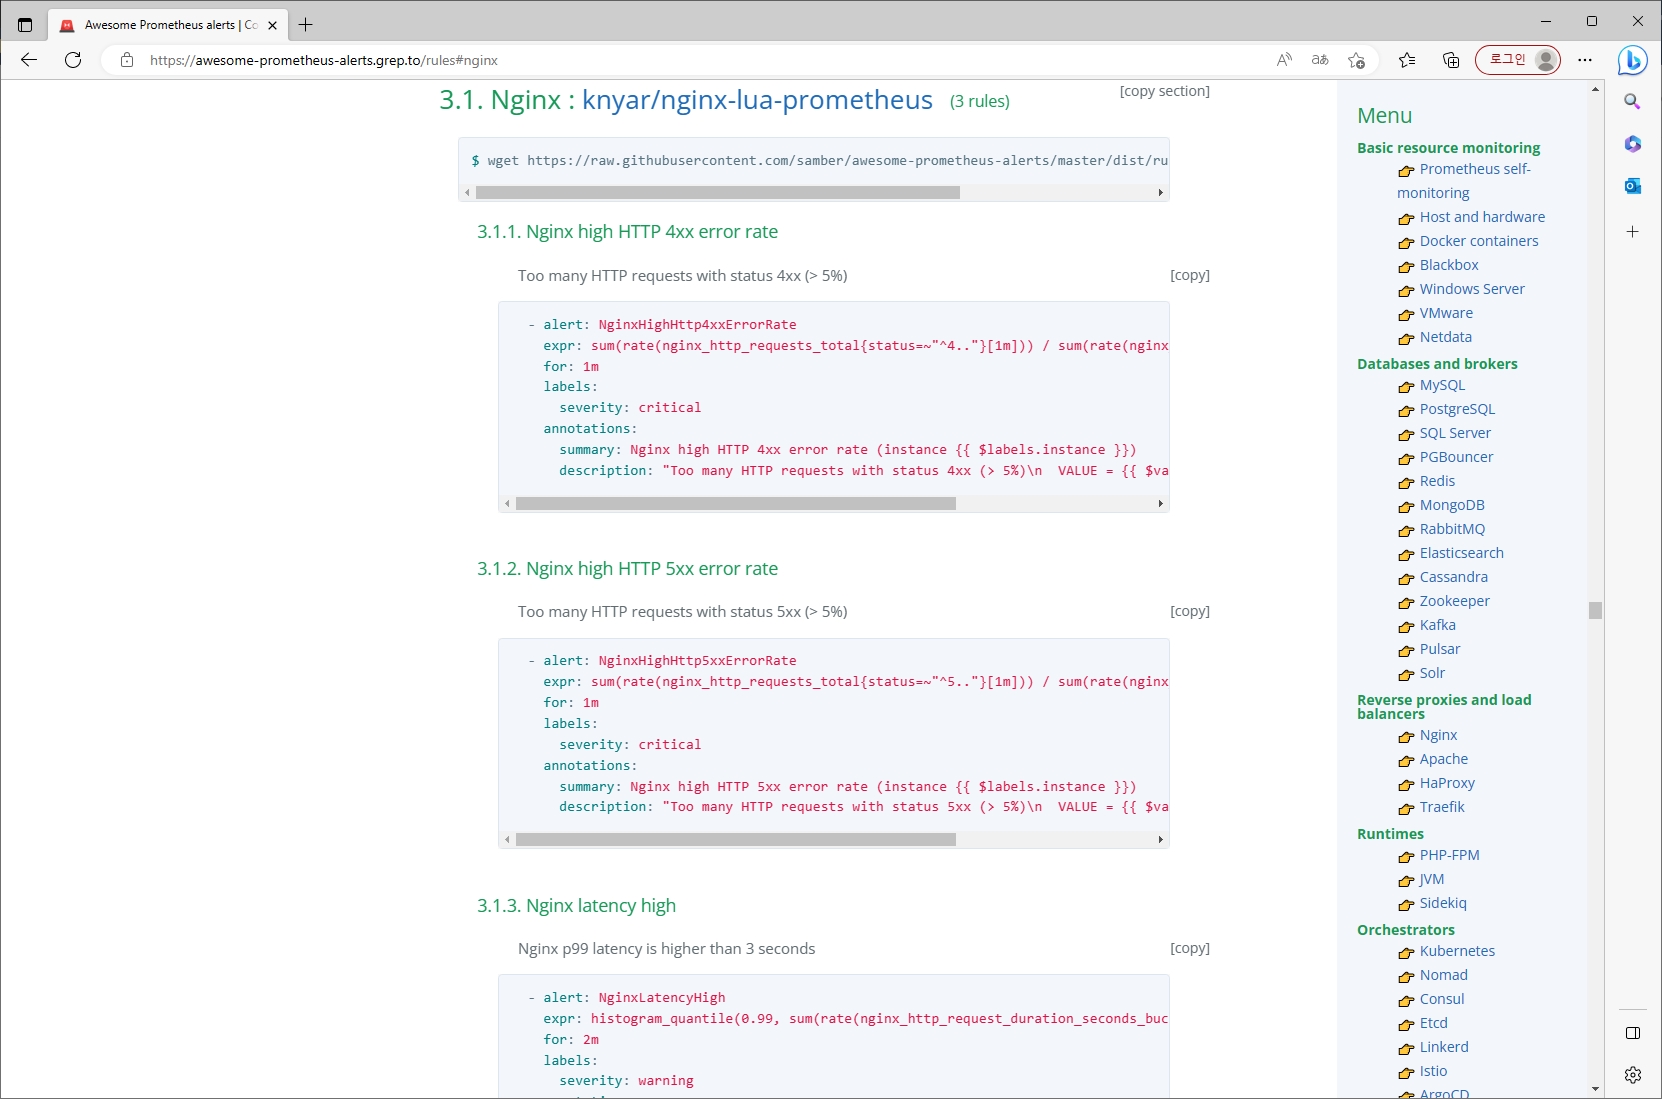Open the Nginx menu link

(1438, 735)
